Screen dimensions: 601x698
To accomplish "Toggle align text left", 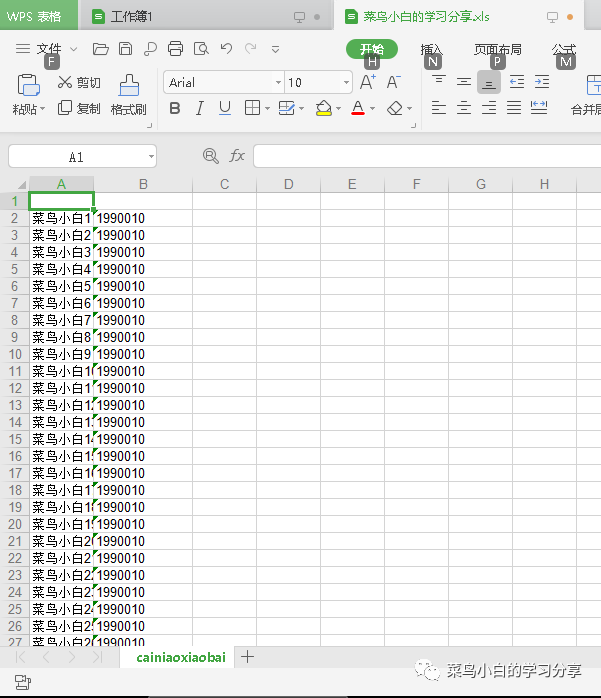I will (439, 108).
